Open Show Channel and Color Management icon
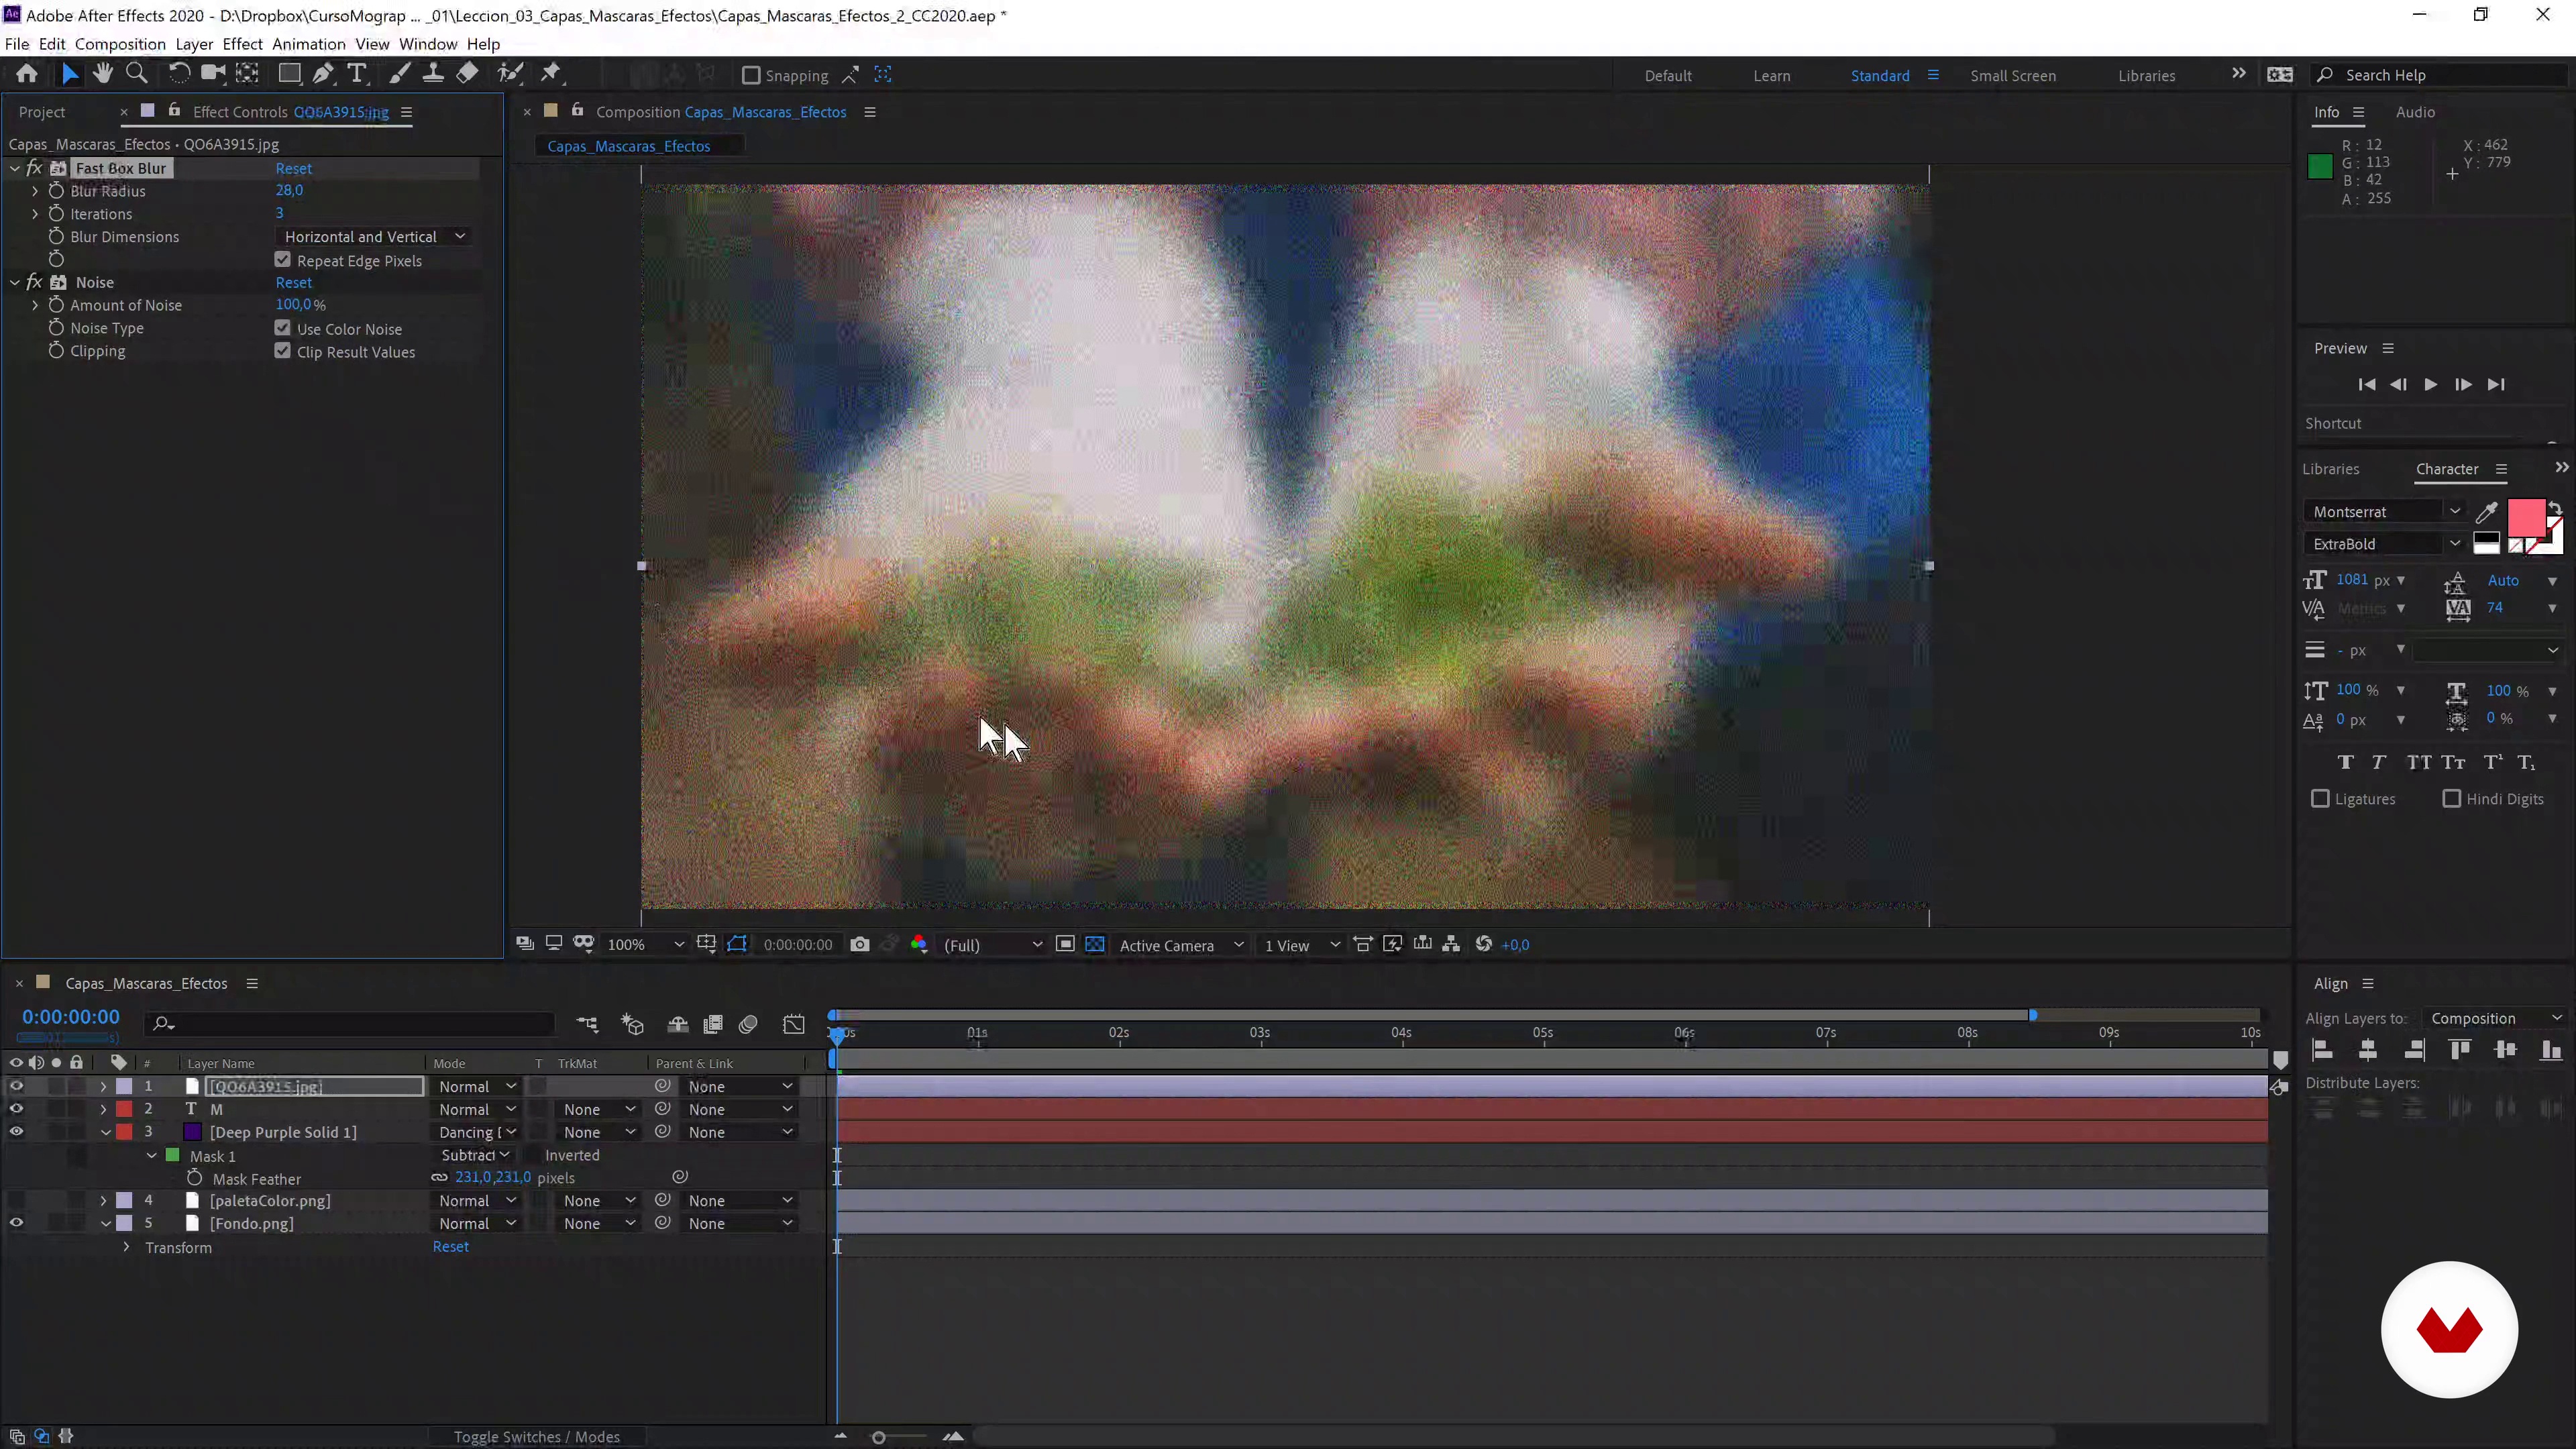 coord(919,945)
